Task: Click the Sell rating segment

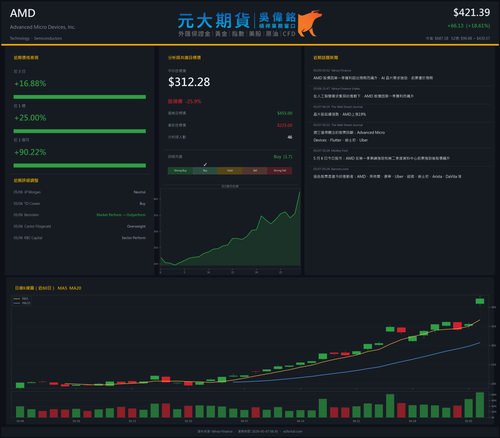Action: tap(255, 171)
